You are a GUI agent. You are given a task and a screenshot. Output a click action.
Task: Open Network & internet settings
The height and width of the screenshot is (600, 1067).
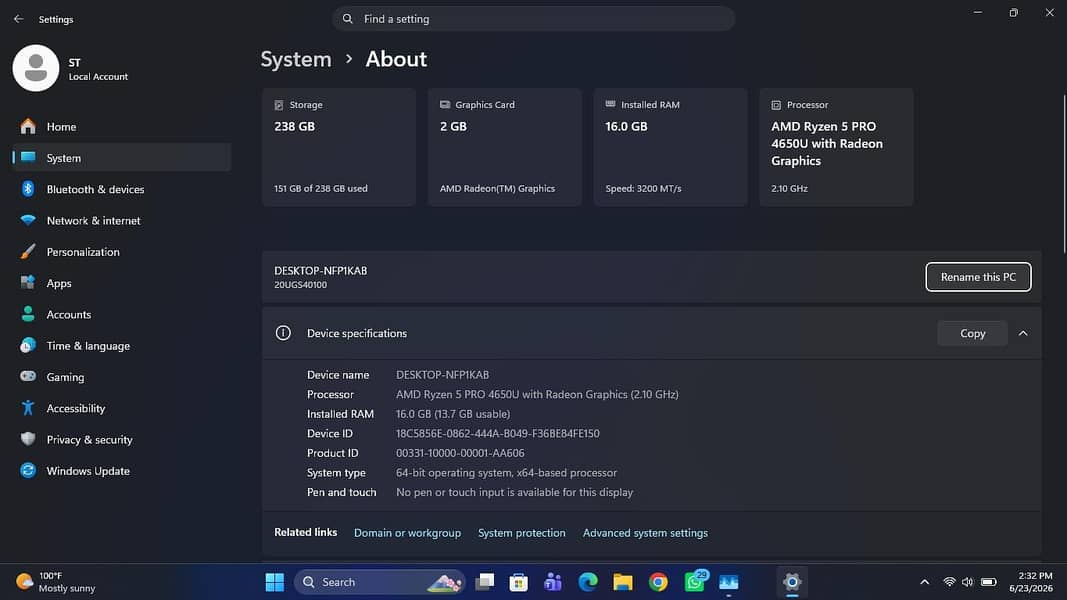[122, 220]
